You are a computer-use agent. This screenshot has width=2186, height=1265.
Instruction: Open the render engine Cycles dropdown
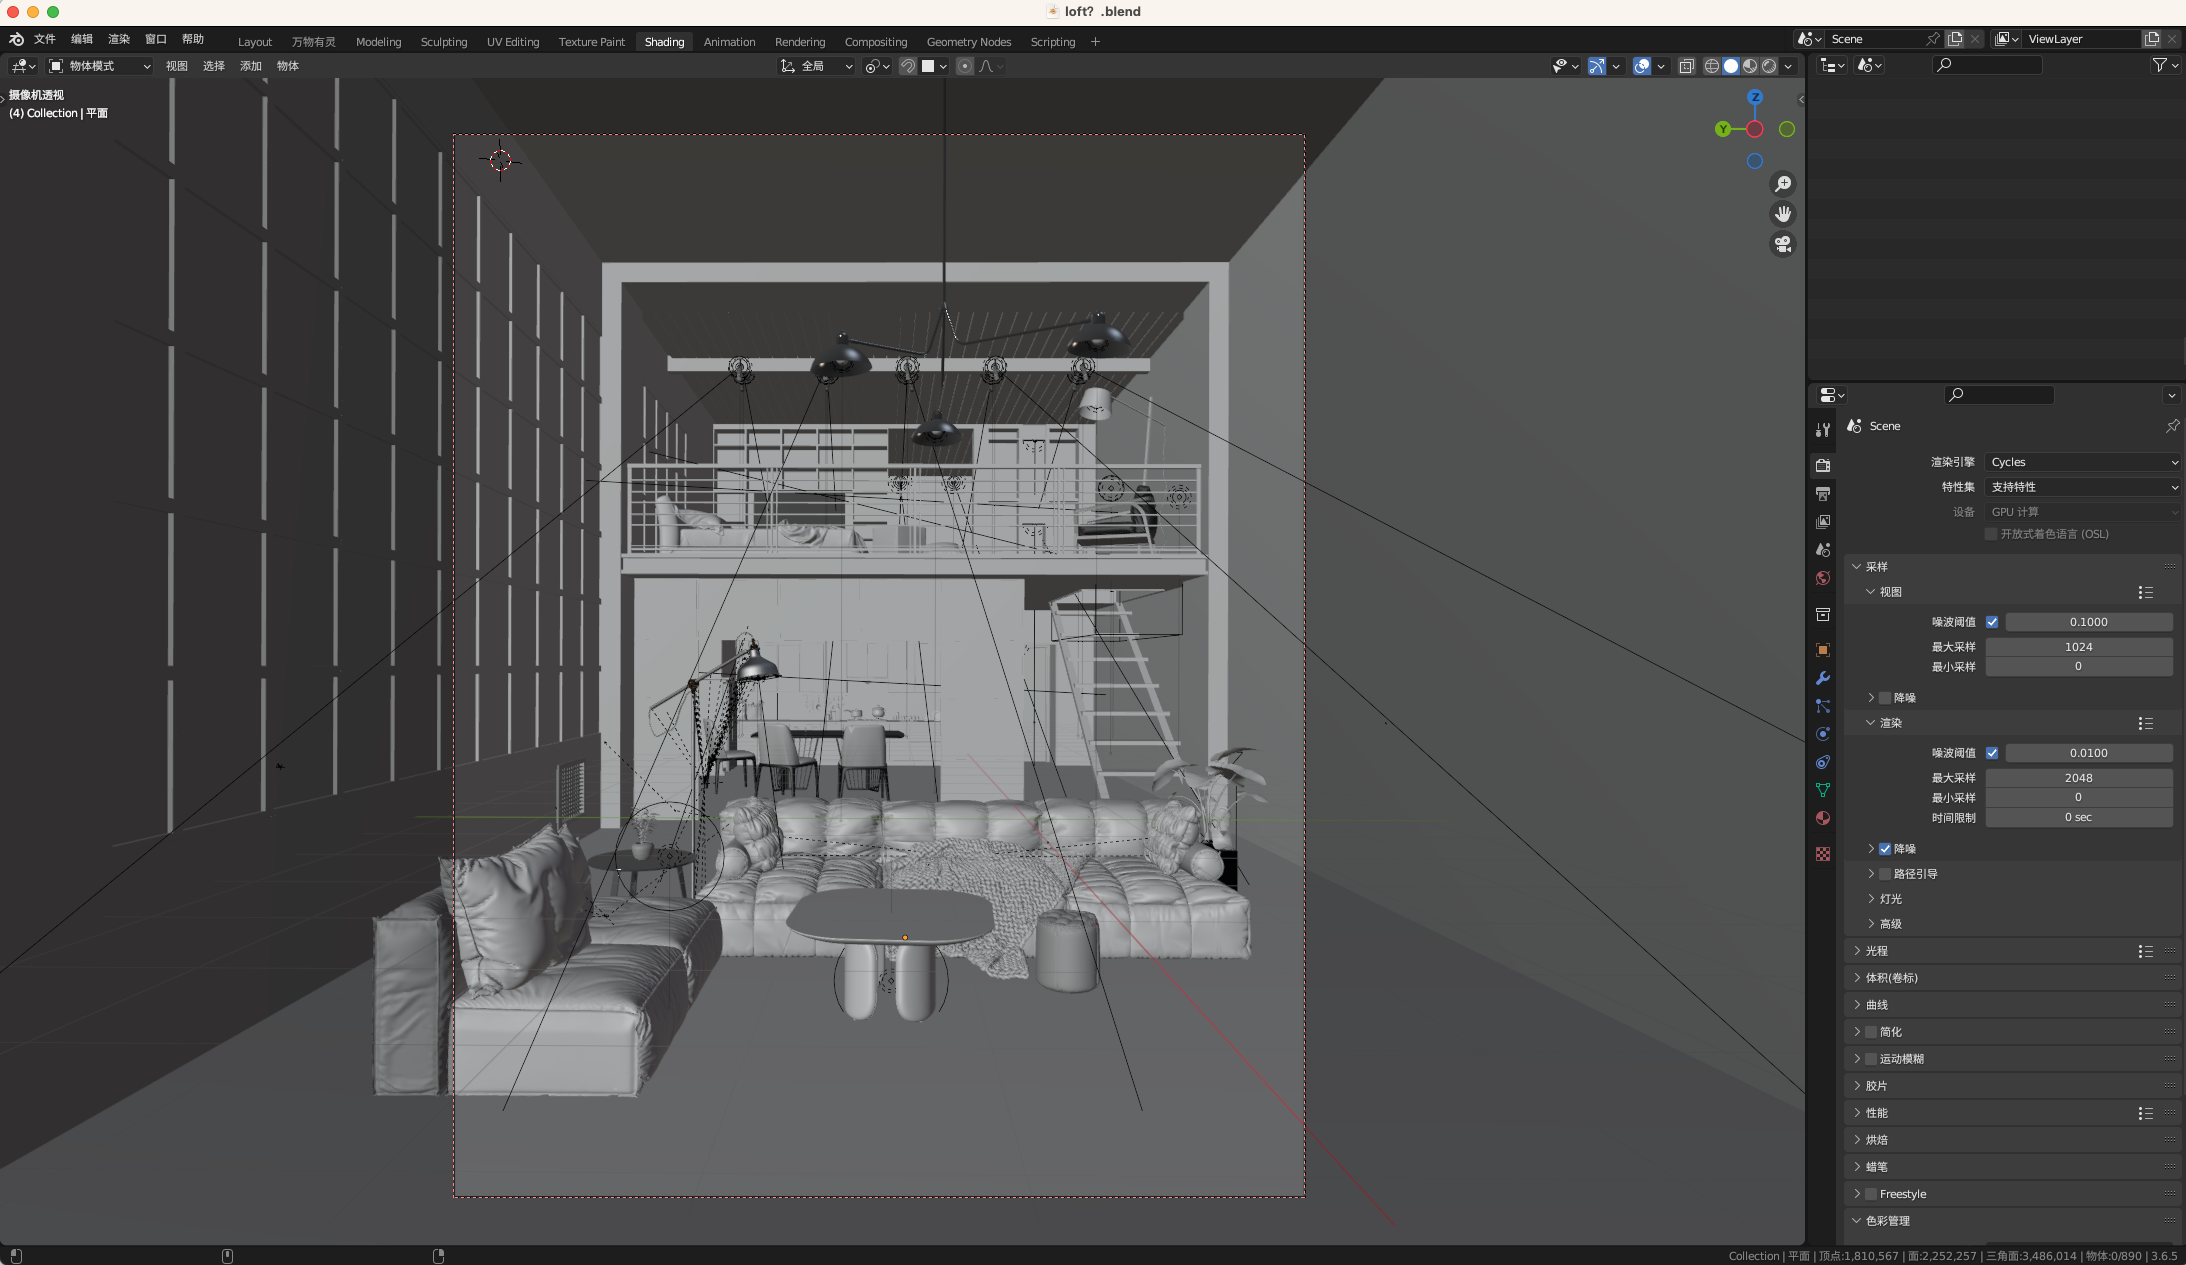click(x=2083, y=462)
